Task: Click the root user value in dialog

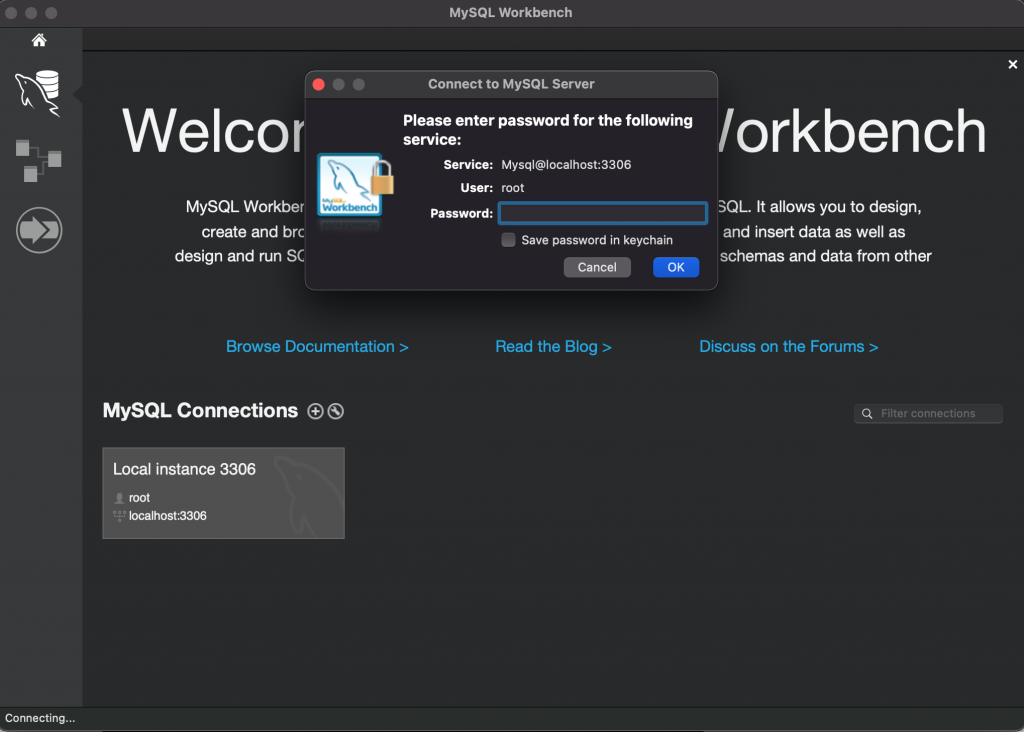Action: [x=513, y=188]
